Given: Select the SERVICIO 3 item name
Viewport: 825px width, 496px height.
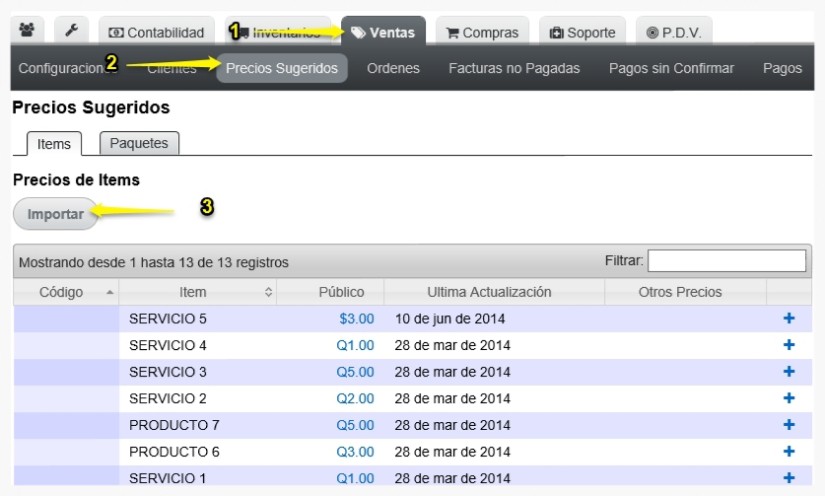Looking at the screenshot, I should (168, 372).
